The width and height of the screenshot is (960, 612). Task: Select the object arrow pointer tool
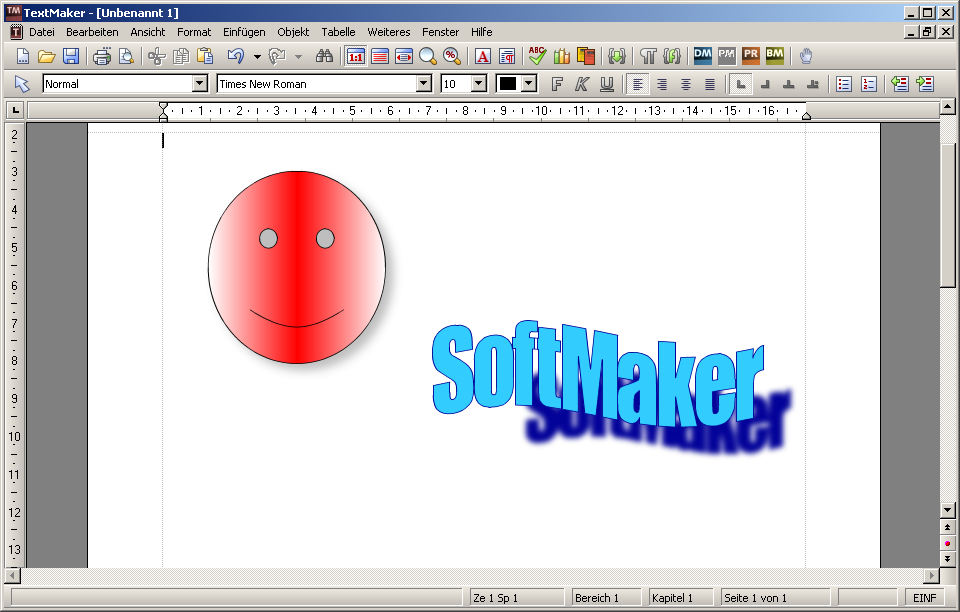(21, 84)
